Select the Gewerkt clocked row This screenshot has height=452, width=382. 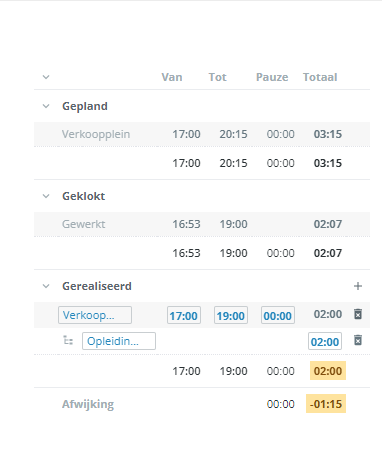[x=202, y=224]
